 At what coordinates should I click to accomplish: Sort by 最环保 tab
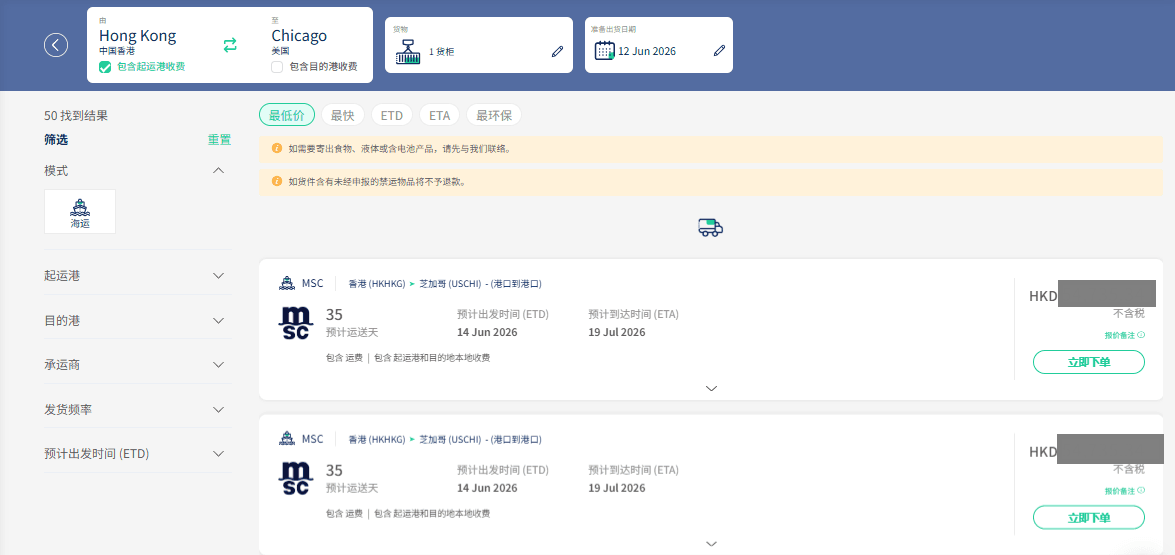494,115
